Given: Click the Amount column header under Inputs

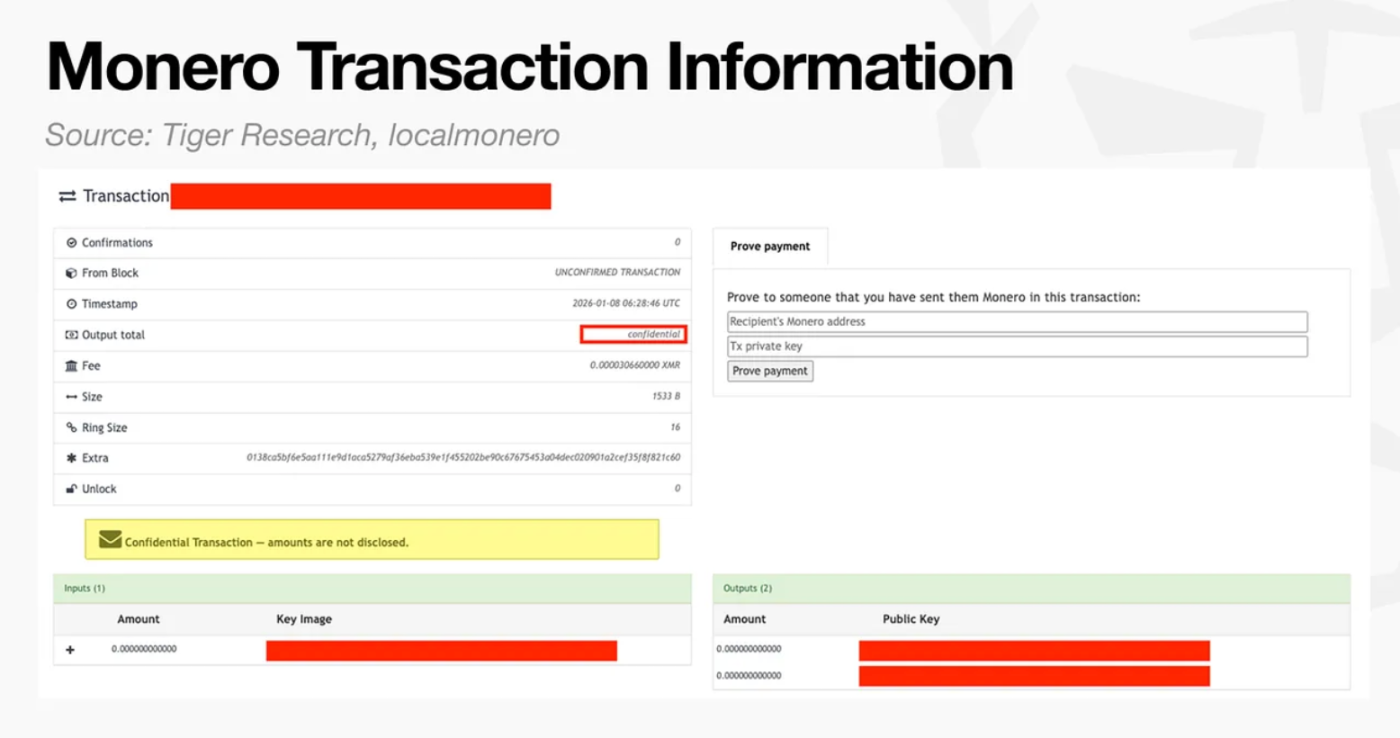Looking at the screenshot, I should (x=138, y=620).
